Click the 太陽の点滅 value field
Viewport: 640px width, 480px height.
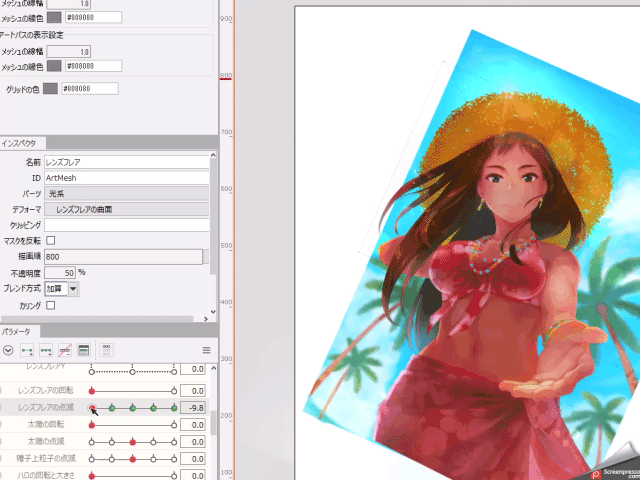click(193, 442)
